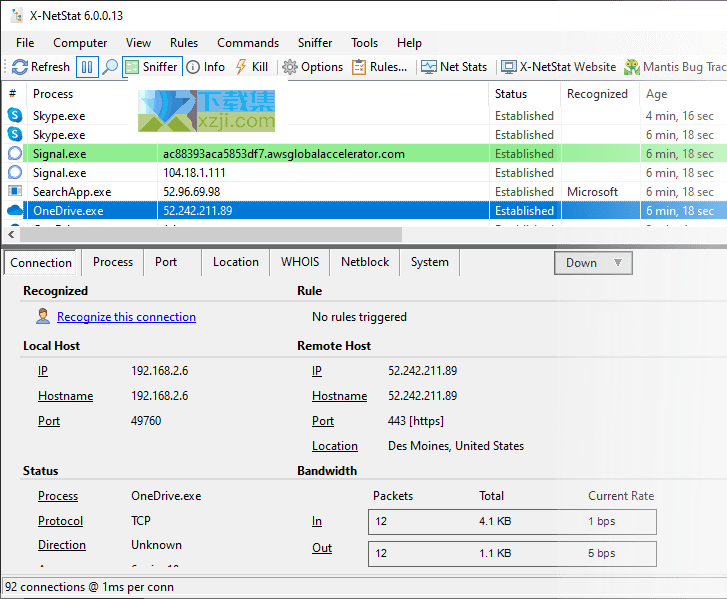Sort by the Status column header
This screenshot has height=599, width=727.
[x=524, y=94]
